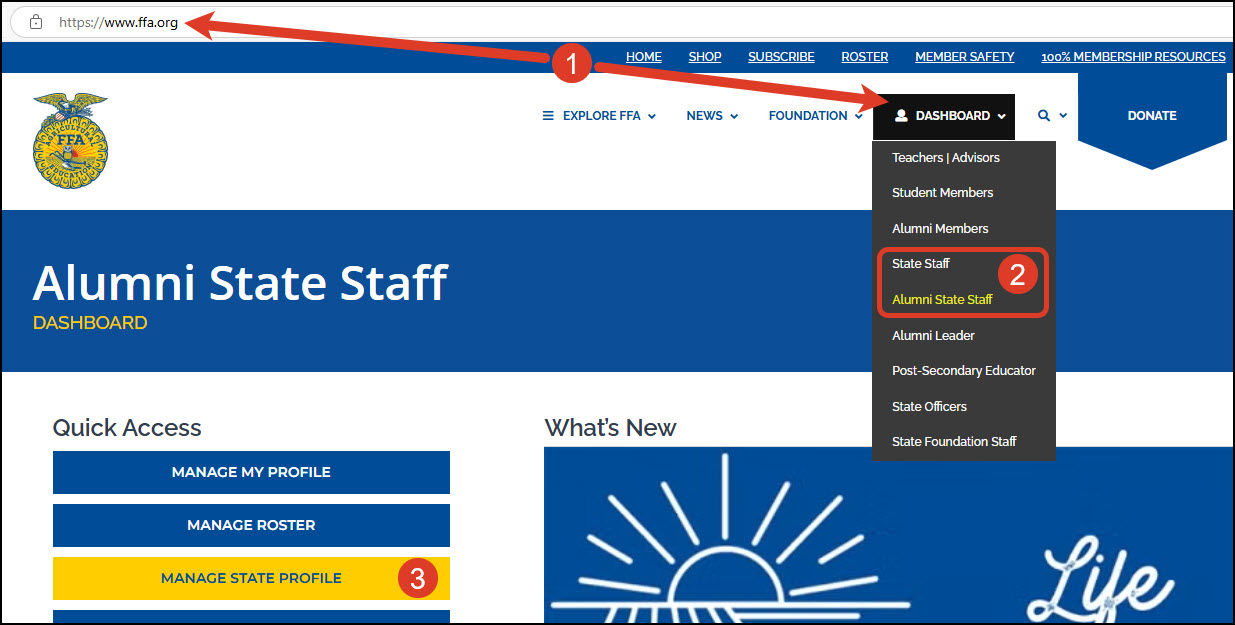
Task: Select State Foundation Staff dashboard
Action: coord(954,441)
